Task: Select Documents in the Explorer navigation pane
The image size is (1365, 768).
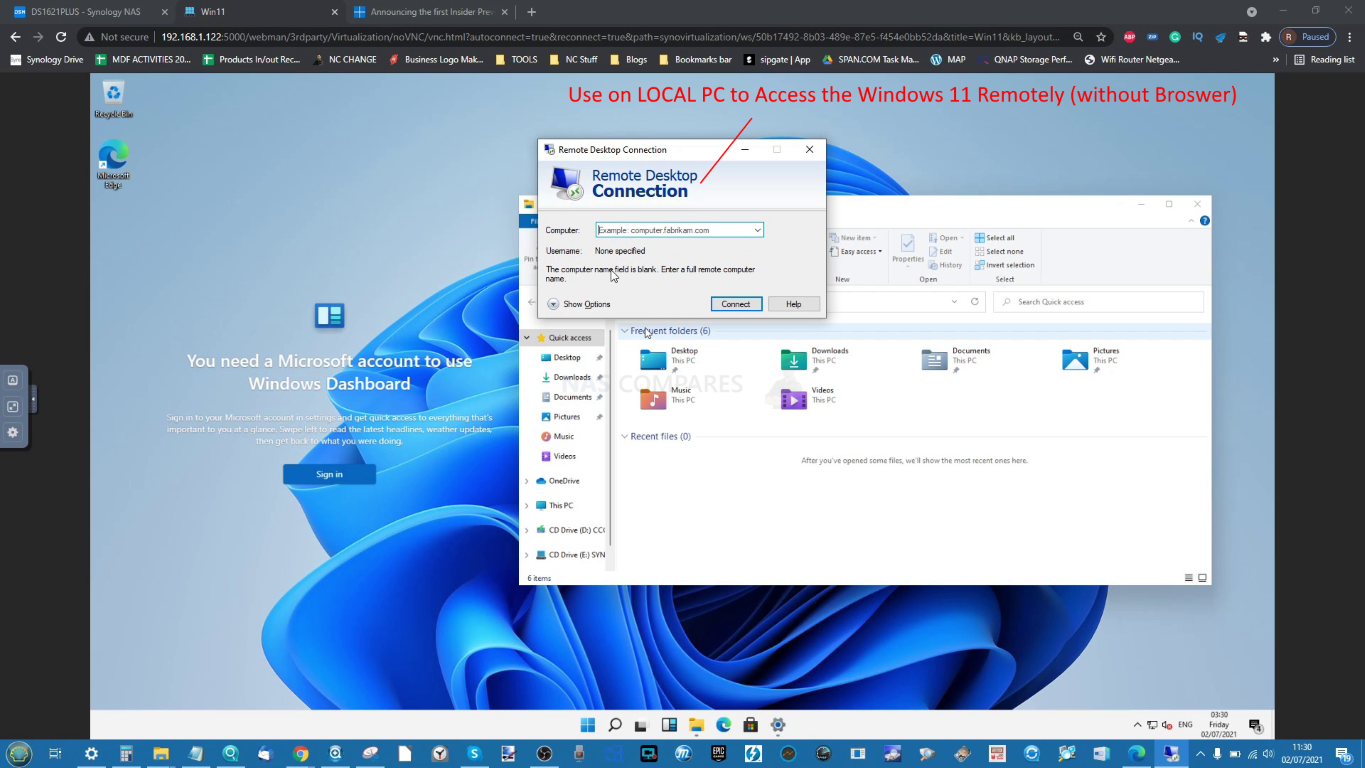Action: (x=567, y=397)
